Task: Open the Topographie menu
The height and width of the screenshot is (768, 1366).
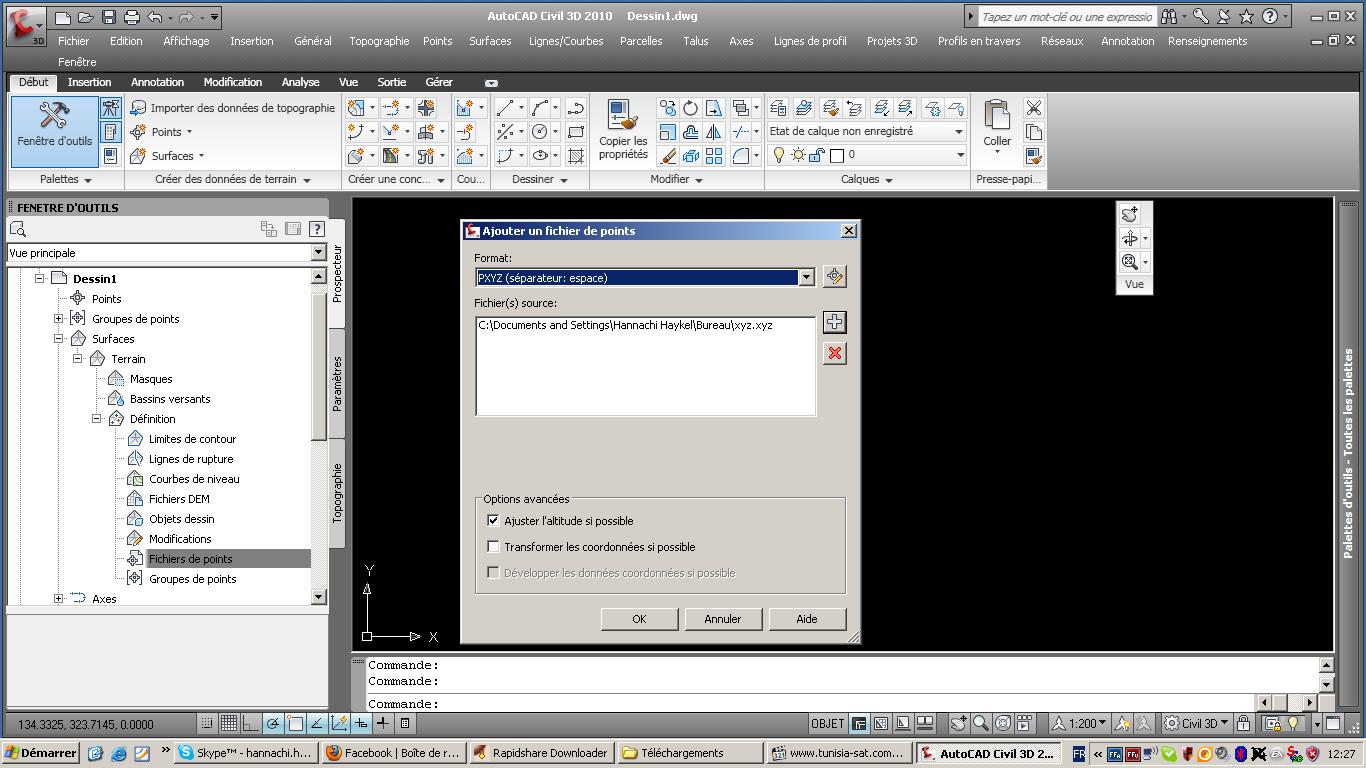Action: click(379, 41)
